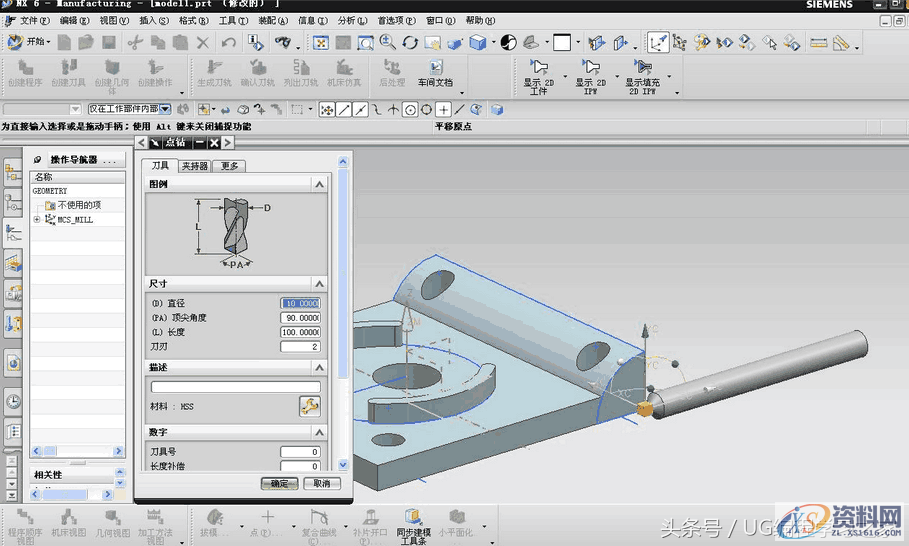Open the 仅在工作部件内部 selection scope dropdown
The height and width of the screenshot is (546, 909).
click(x=166, y=109)
